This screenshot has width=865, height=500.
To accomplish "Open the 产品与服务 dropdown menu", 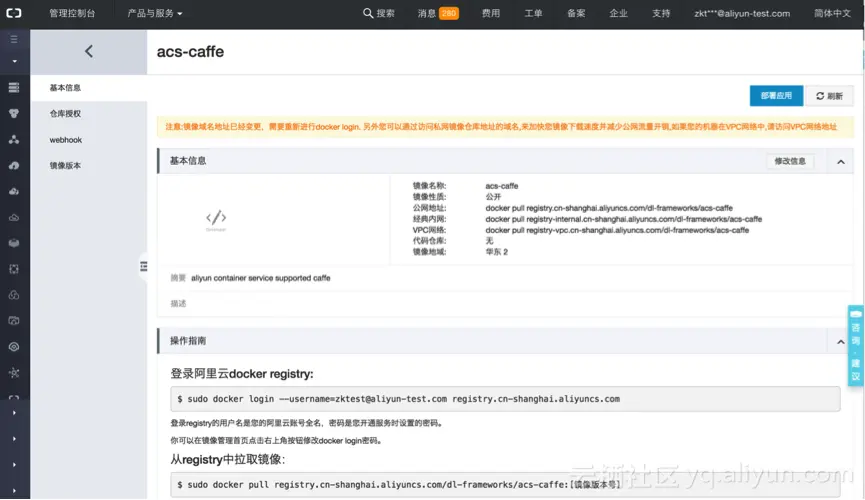I will [x=154, y=13].
